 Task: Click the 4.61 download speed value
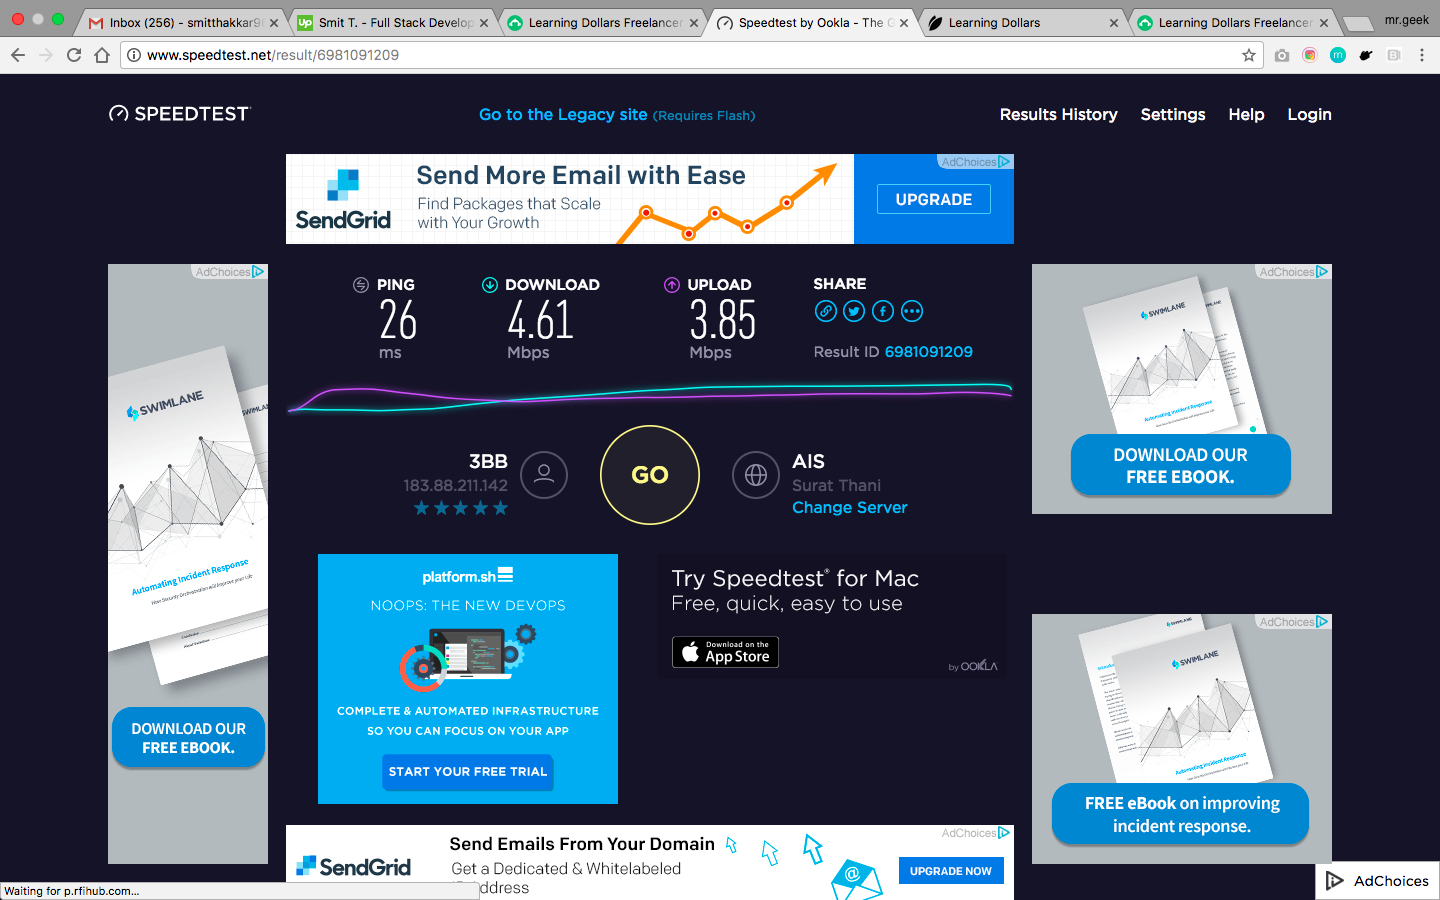pos(540,321)
